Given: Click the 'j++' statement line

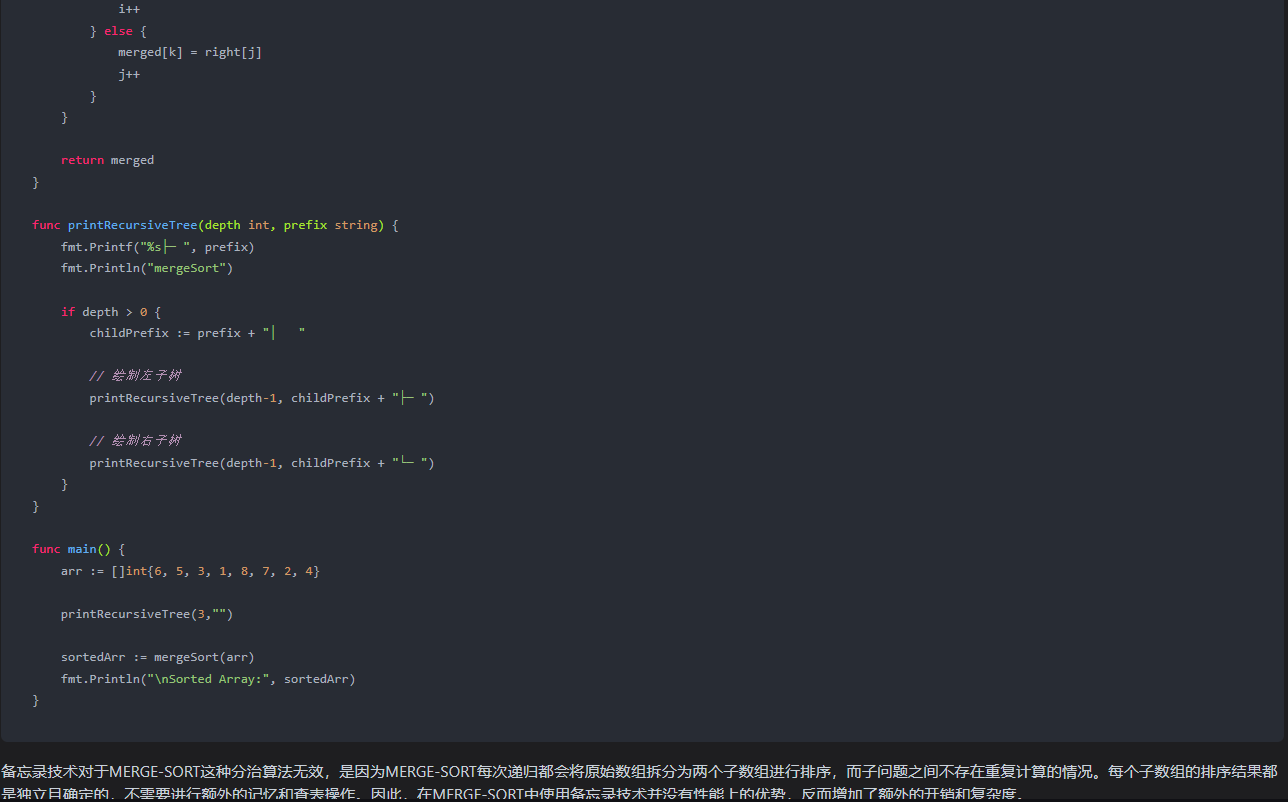Looking at the screenshot, I should 129,74.
